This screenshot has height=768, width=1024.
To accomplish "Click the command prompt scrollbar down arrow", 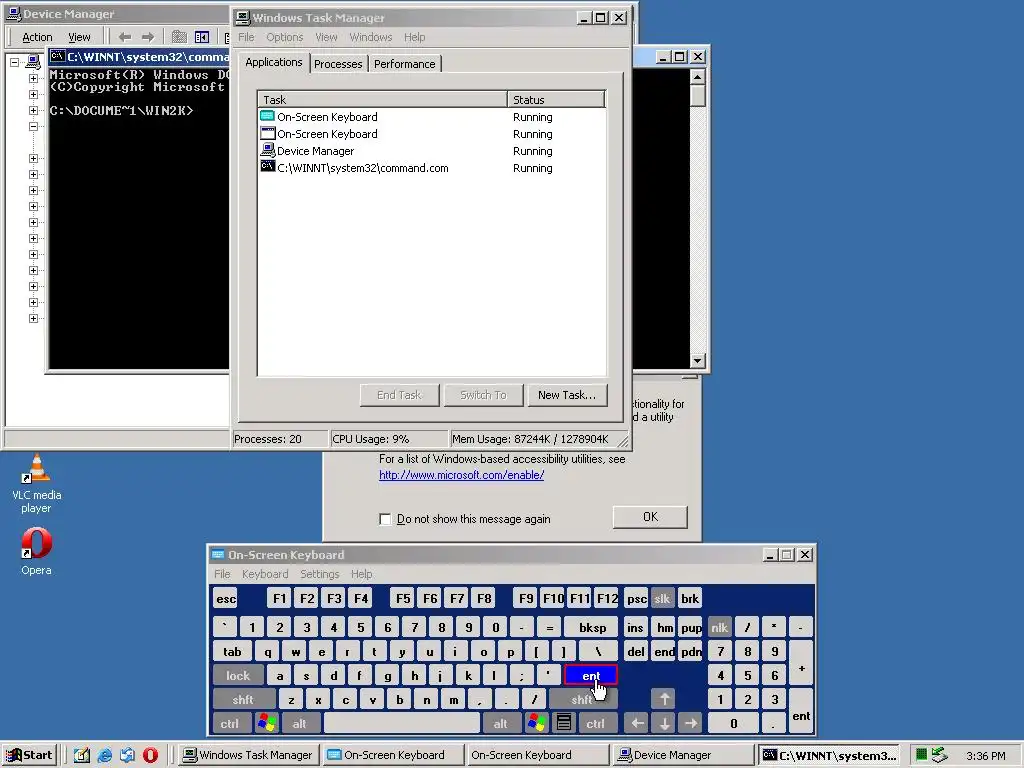I will click(x=697, y=360).
